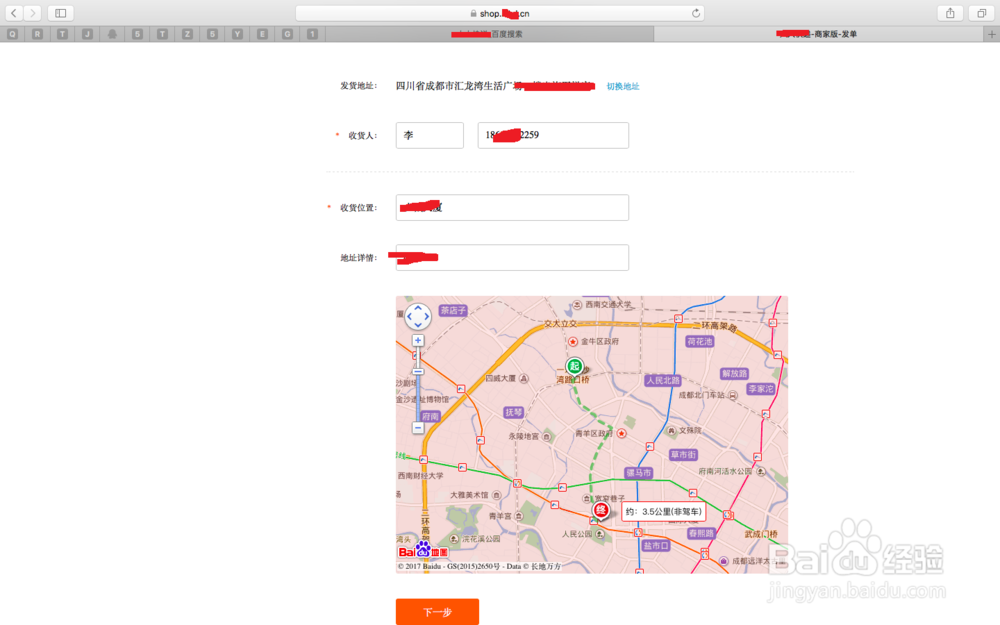Image resolution: width=1000 pixels, height=625 pixels.
Task: Go forward with Safari's forward arrow
Action: tap(33, 13)
